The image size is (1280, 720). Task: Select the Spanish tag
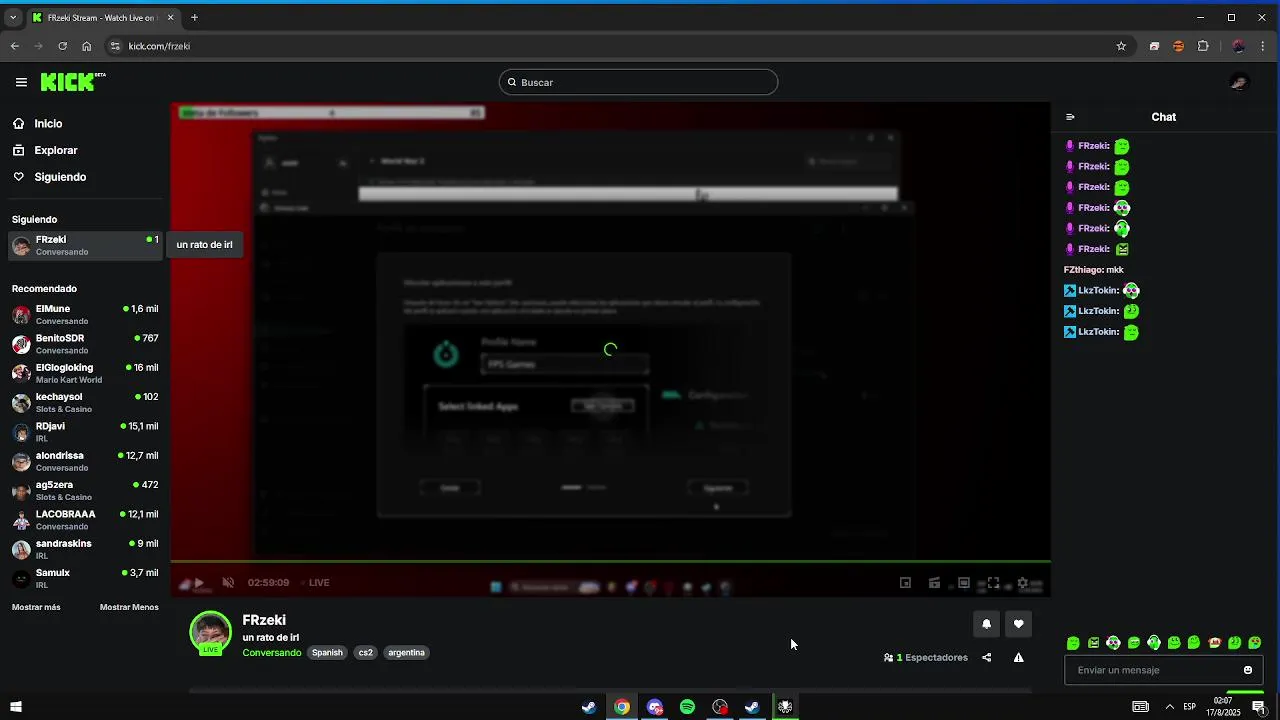327,652
